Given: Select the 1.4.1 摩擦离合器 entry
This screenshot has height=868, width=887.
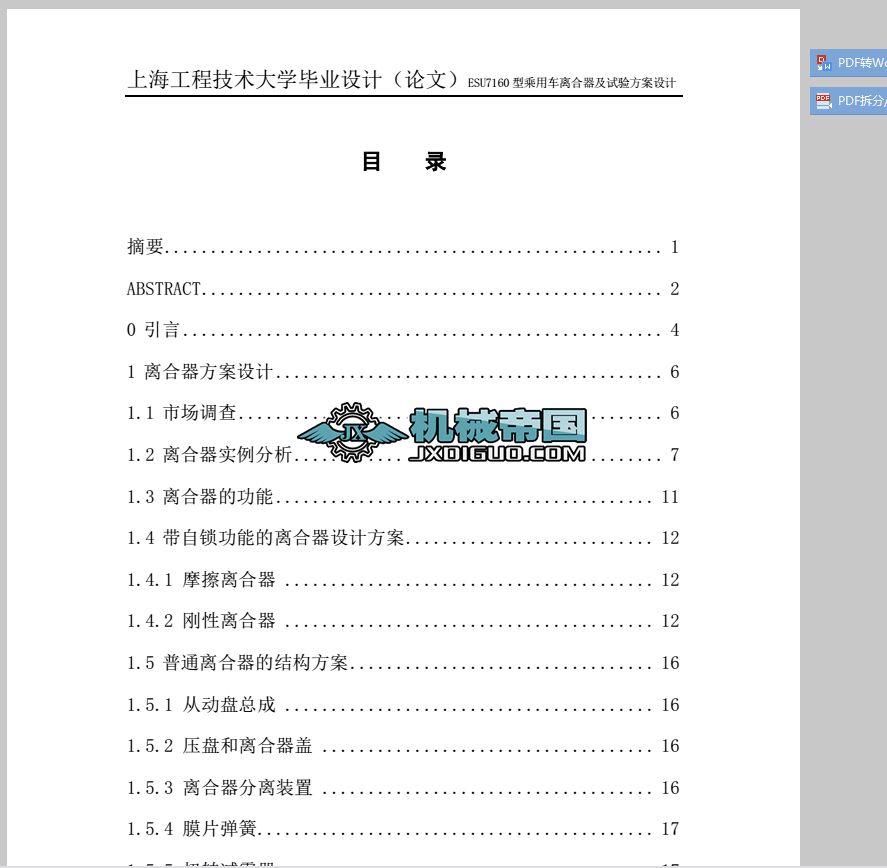Looking at the screenshot, I should tap(403, 580).
